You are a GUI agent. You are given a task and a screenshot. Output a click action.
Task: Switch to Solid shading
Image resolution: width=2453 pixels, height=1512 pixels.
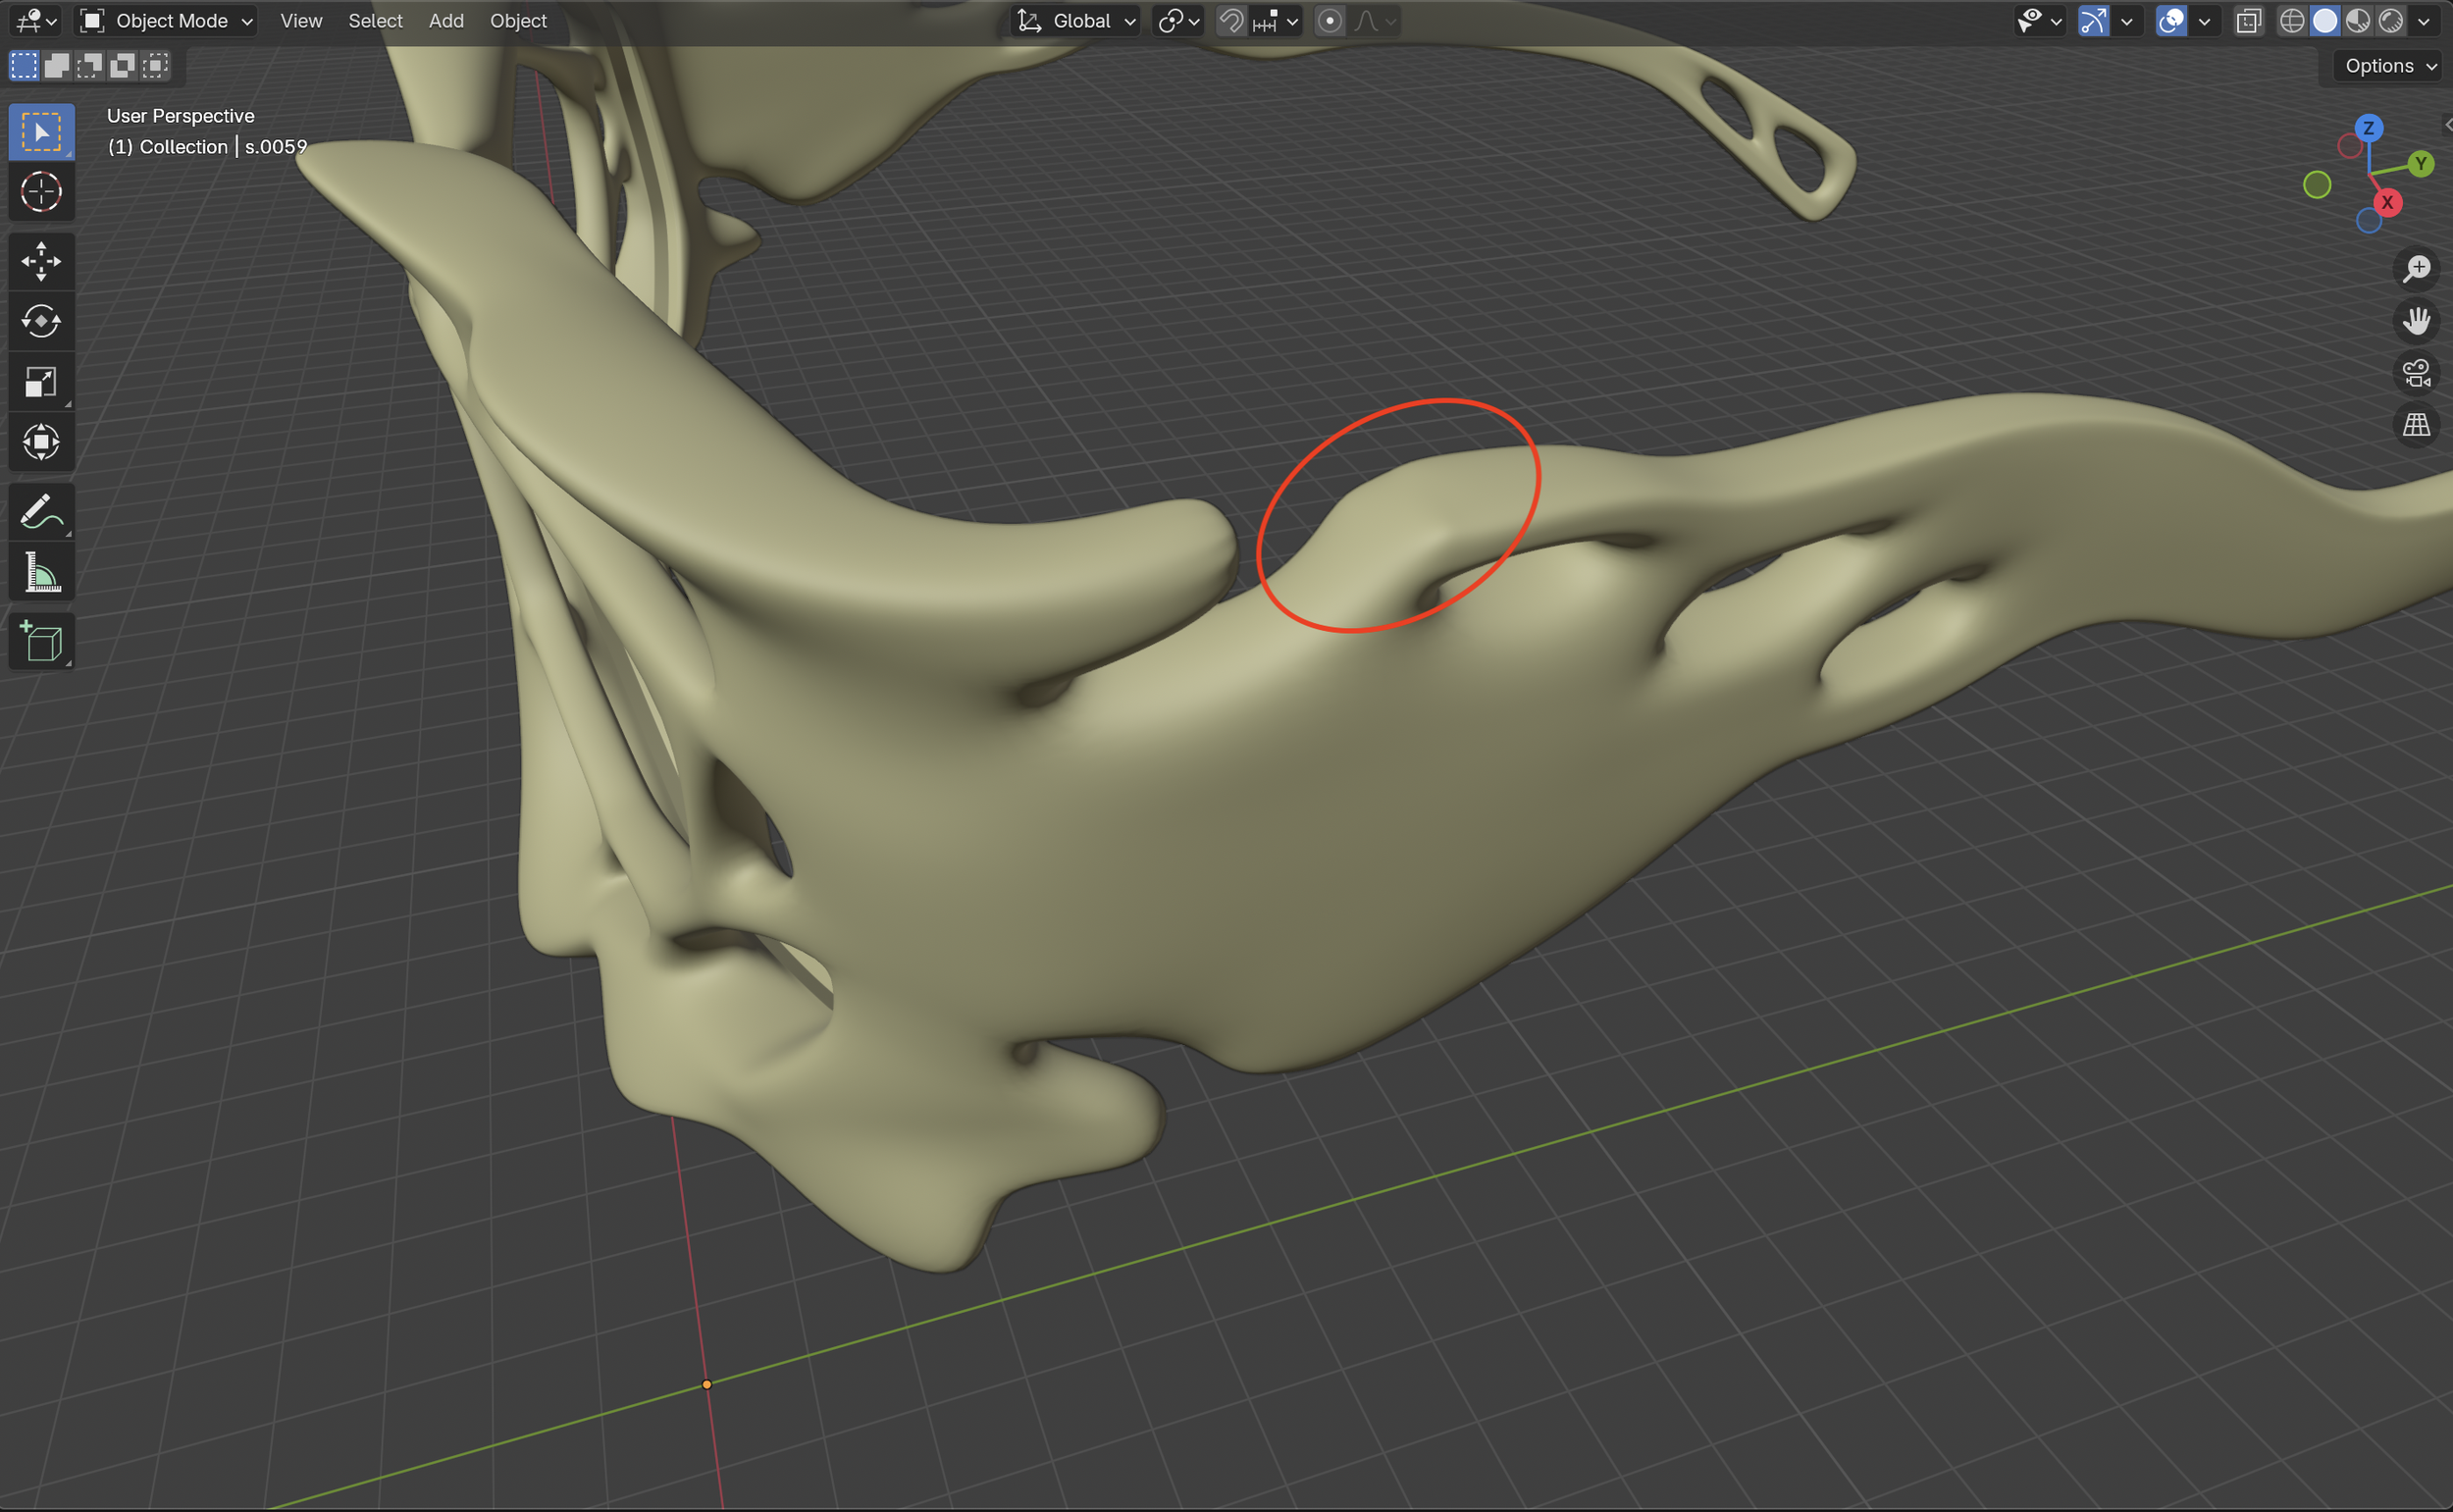tap(2325, 21)
